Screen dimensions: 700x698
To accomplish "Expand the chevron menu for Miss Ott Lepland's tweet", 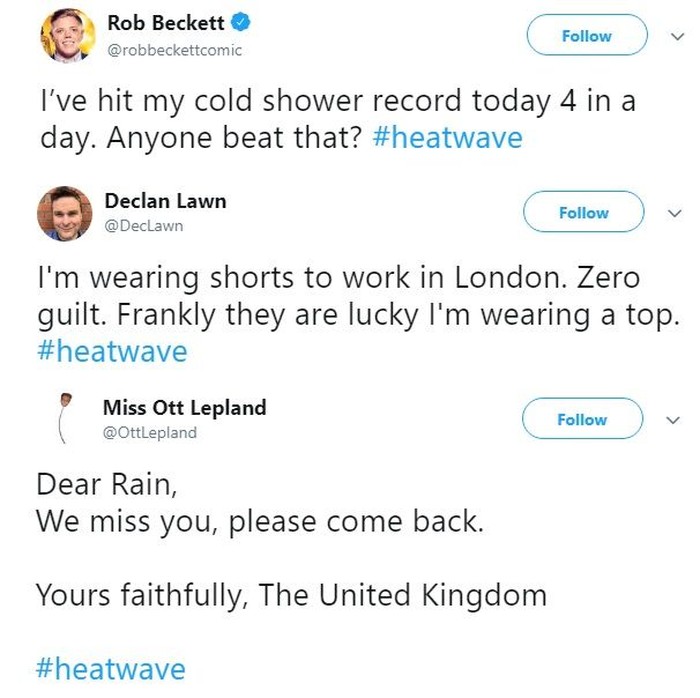I will pos(674,420).
